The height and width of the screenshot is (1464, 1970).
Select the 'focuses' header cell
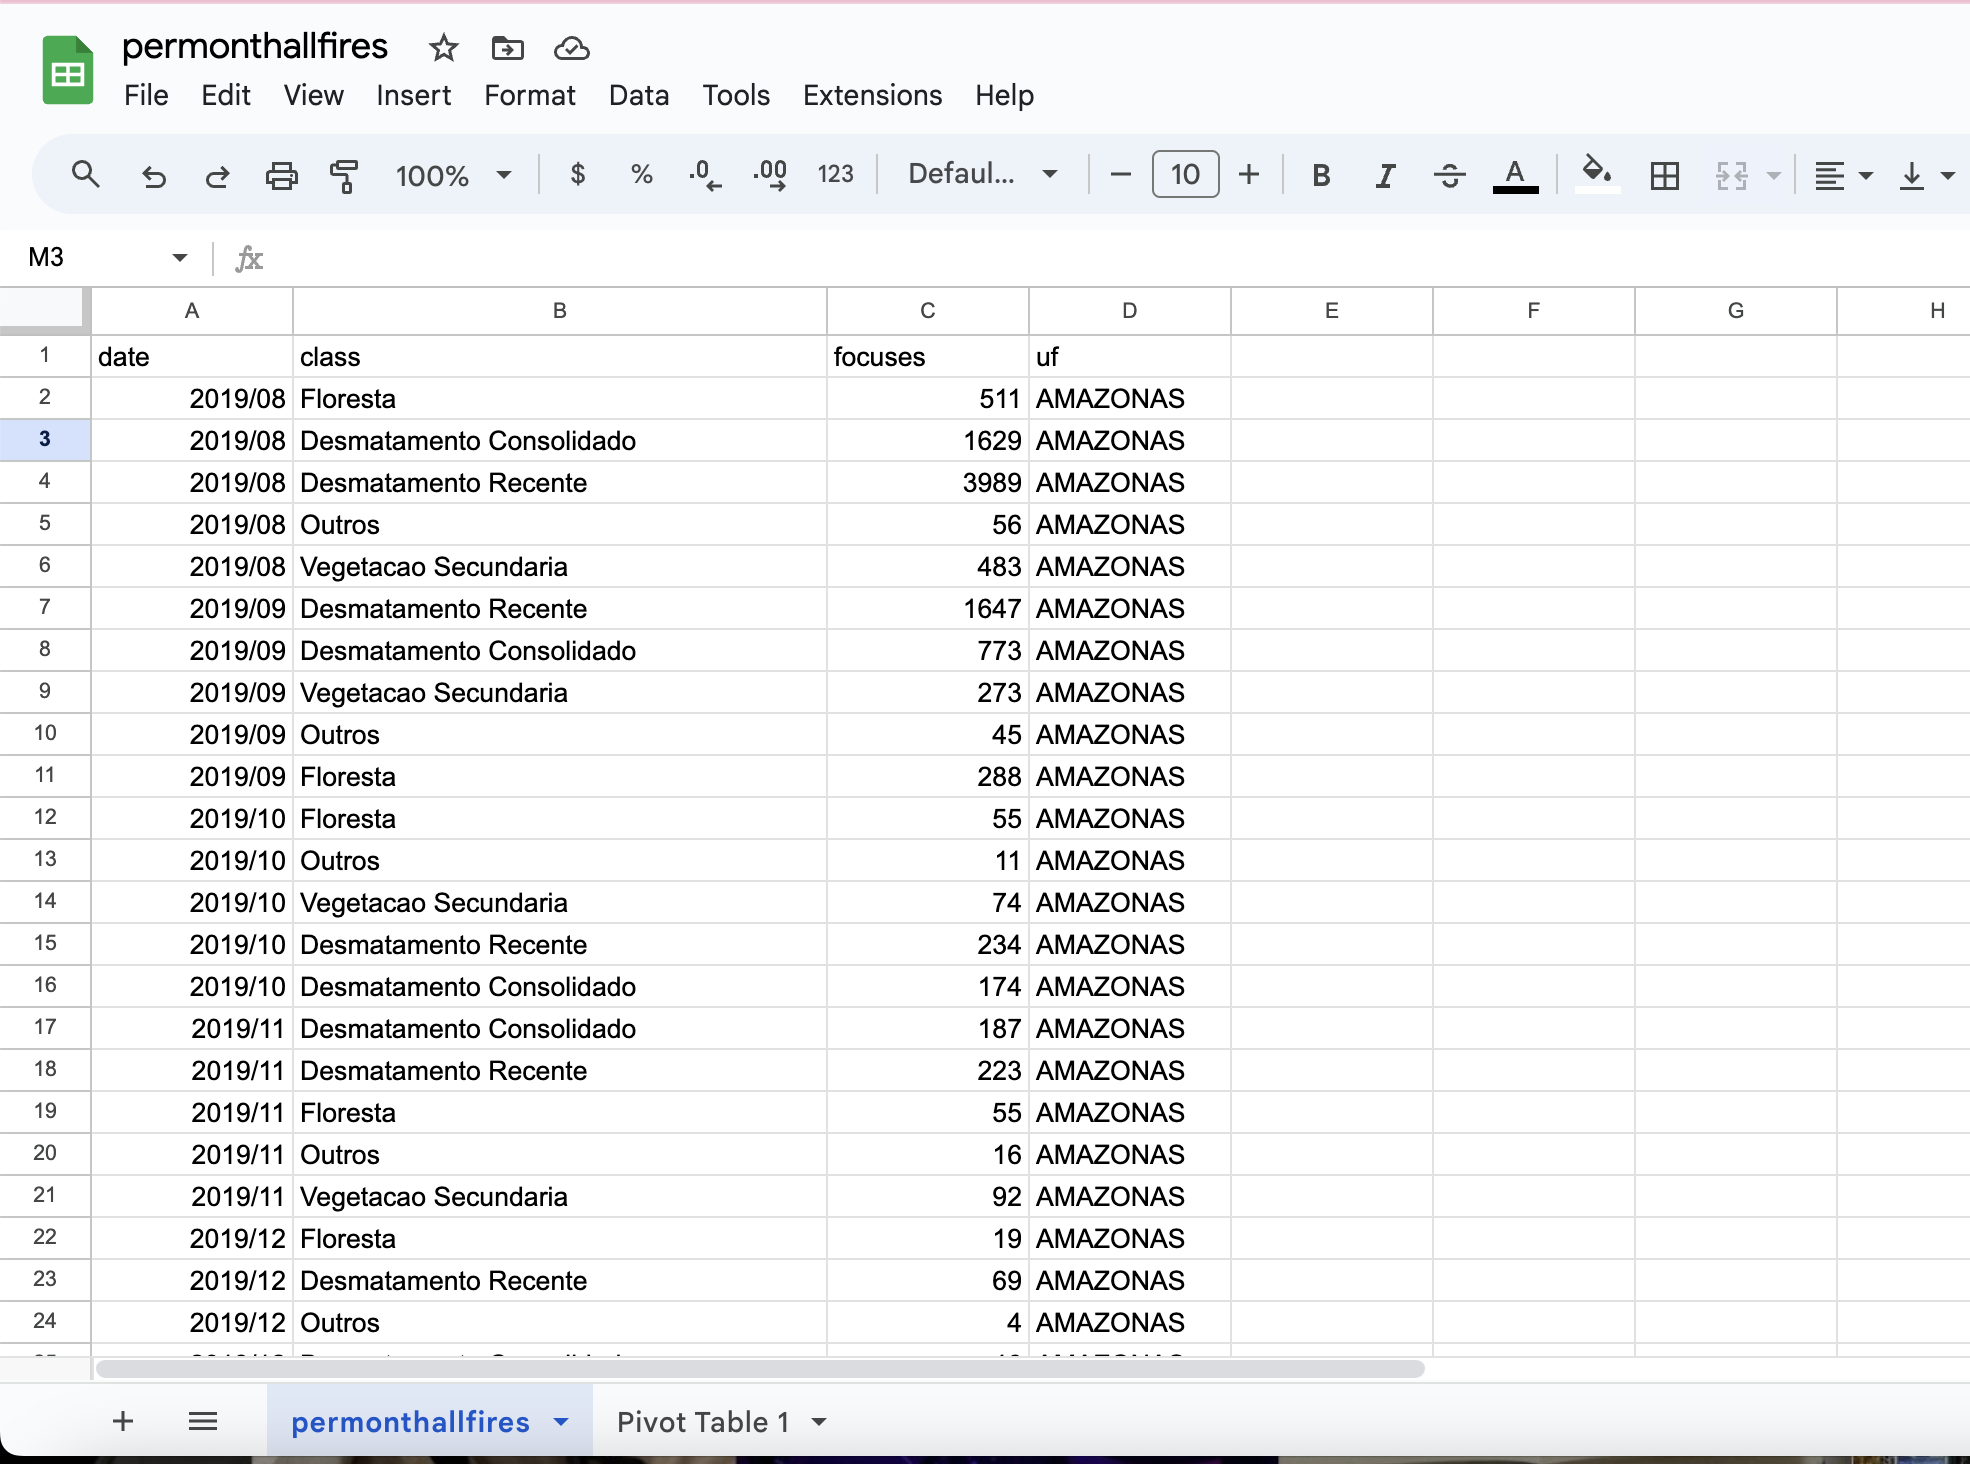pyautogui.click(x=928, y=357)
